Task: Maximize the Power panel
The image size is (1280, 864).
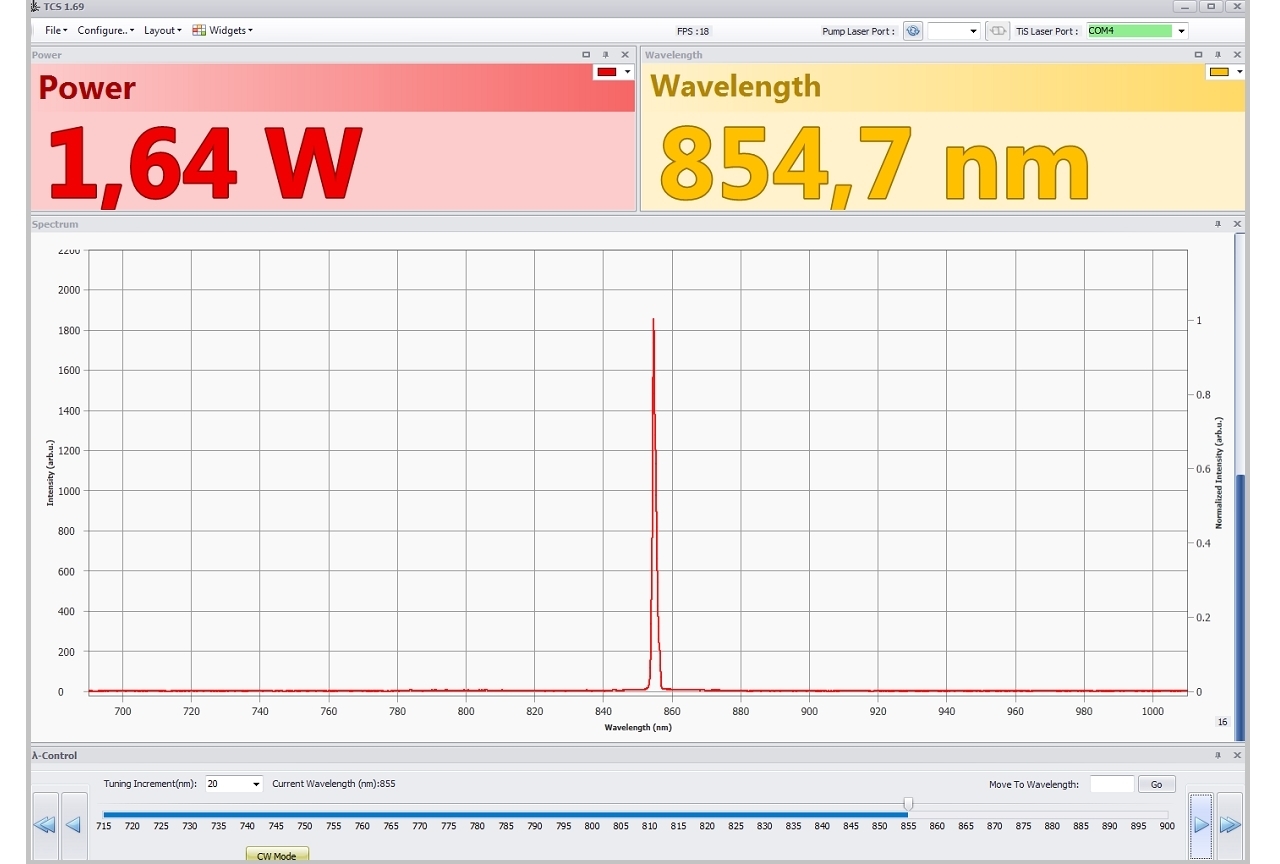Action: point(586,55)
